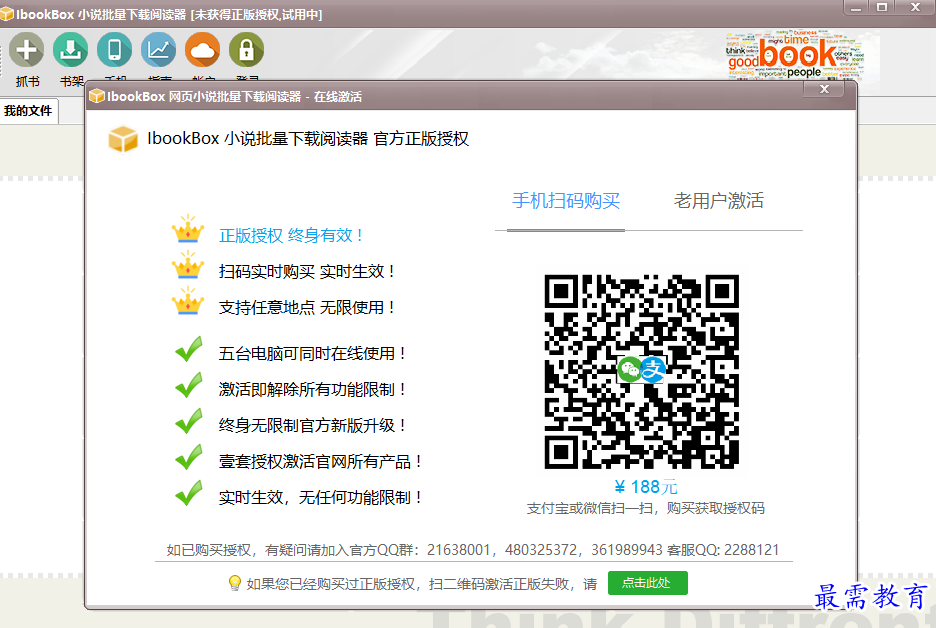The width and height of the screenshot is (936, 628).
Task: Close the 在线激活 dialog
Action: 824,89
